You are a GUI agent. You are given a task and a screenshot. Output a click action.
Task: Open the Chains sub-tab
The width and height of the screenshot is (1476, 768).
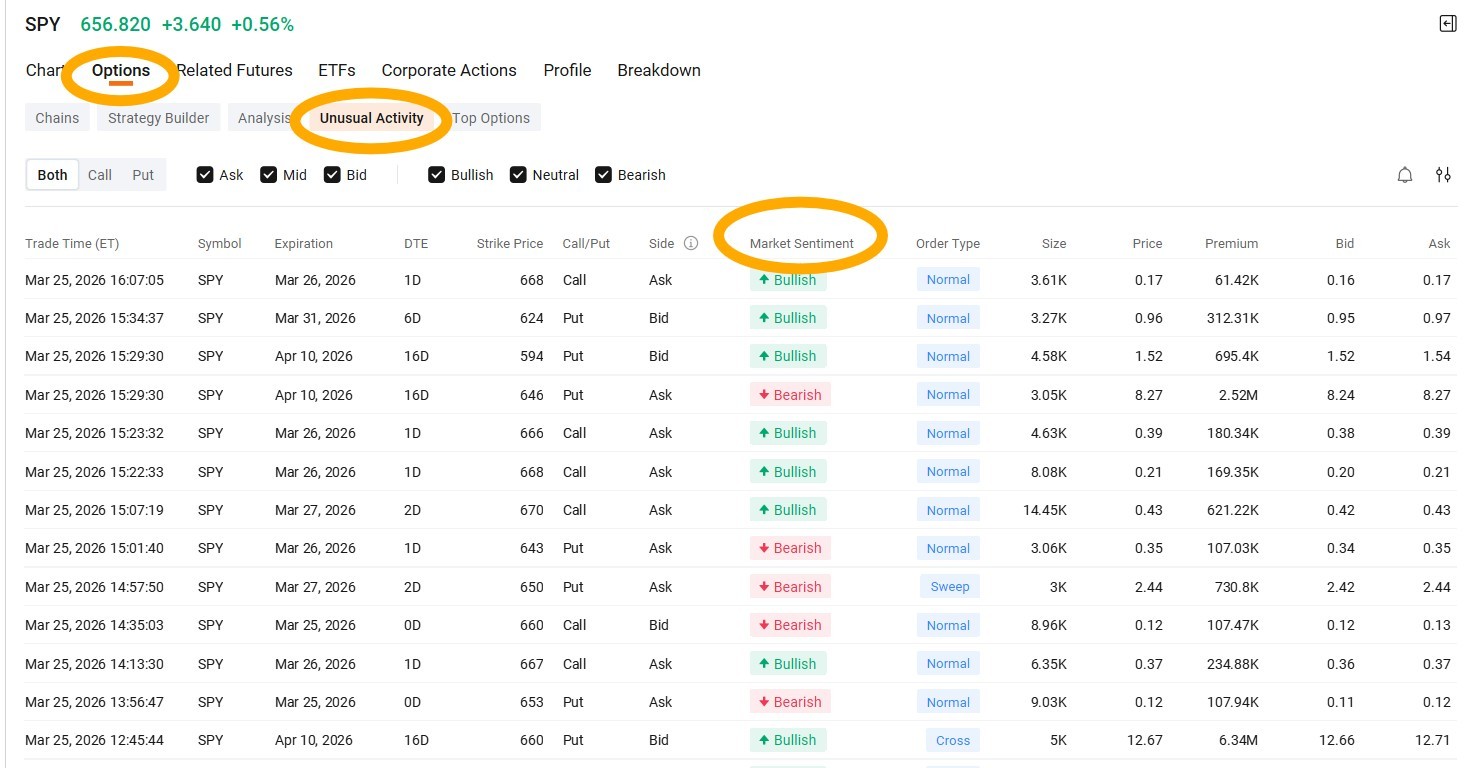tap(57, 118)
